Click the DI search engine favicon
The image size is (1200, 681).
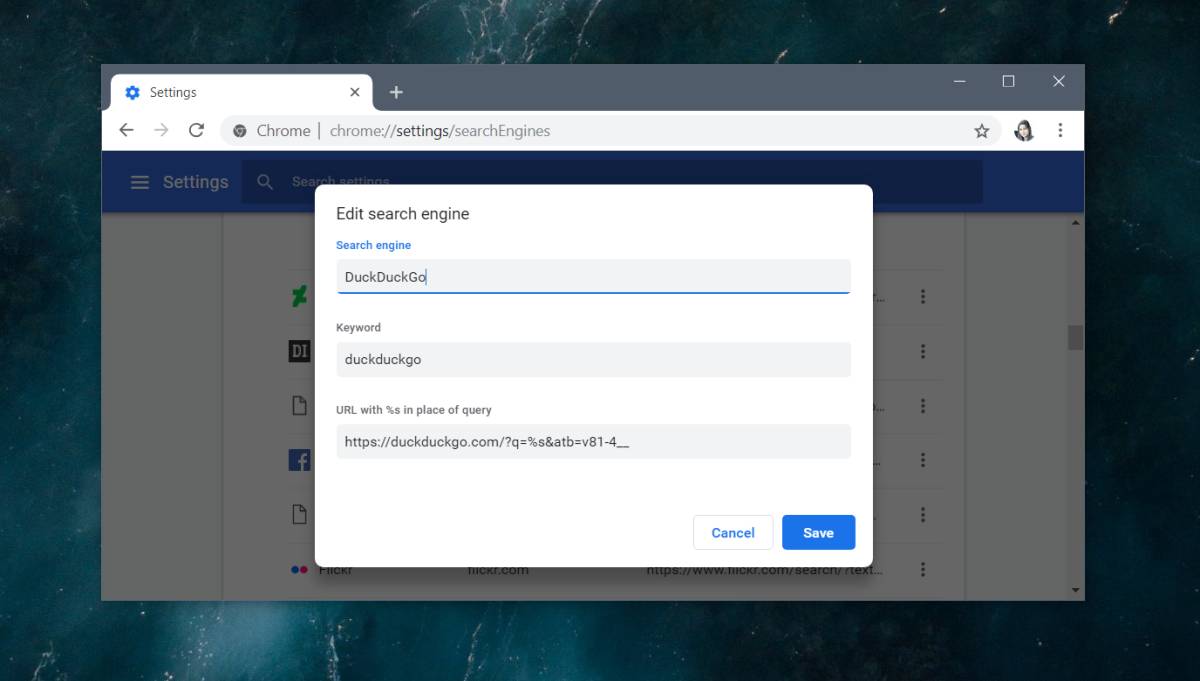tap(299, 351)
